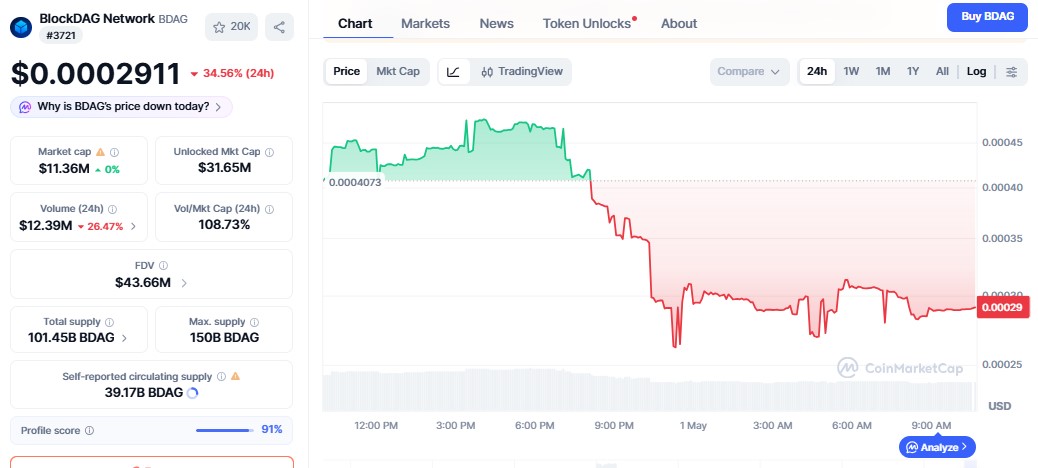Click the Profile score progress bar

(x=224, y=430)
